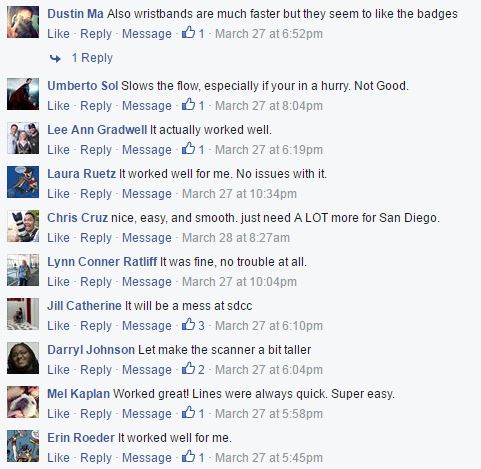481x469 pixels.
Task: Like Laura Ruetz's comment
Action: coord(58,194)
